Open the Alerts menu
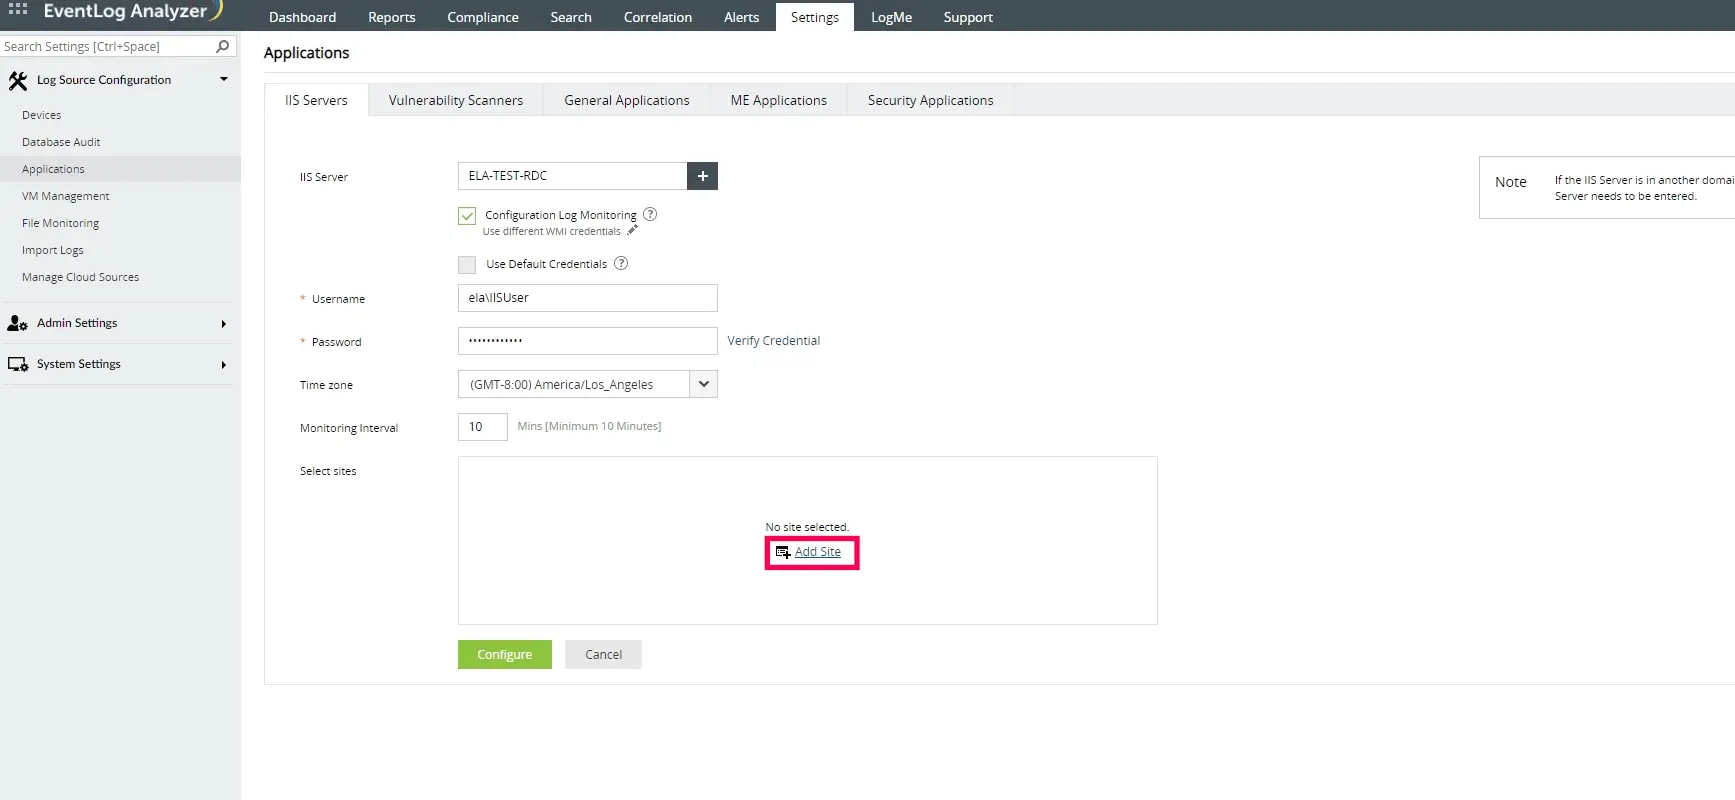Viewport: 1735px width, 800px height. [742, 17]
